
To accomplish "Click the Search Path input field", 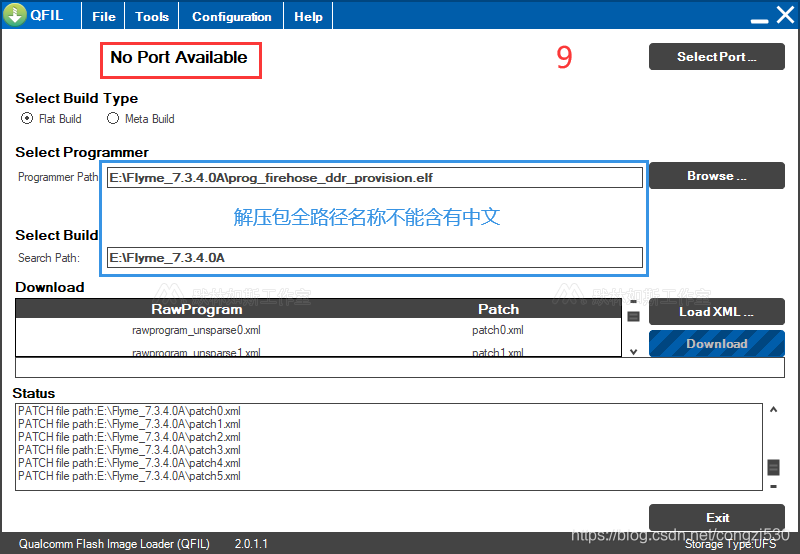I will (x=374, y=258).
